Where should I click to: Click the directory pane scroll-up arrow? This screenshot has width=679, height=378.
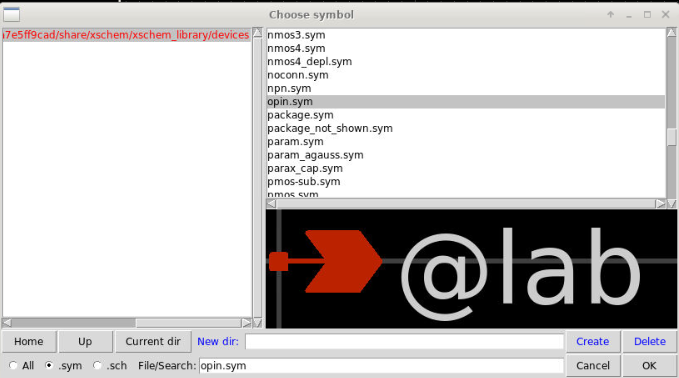tap(257, 33)
